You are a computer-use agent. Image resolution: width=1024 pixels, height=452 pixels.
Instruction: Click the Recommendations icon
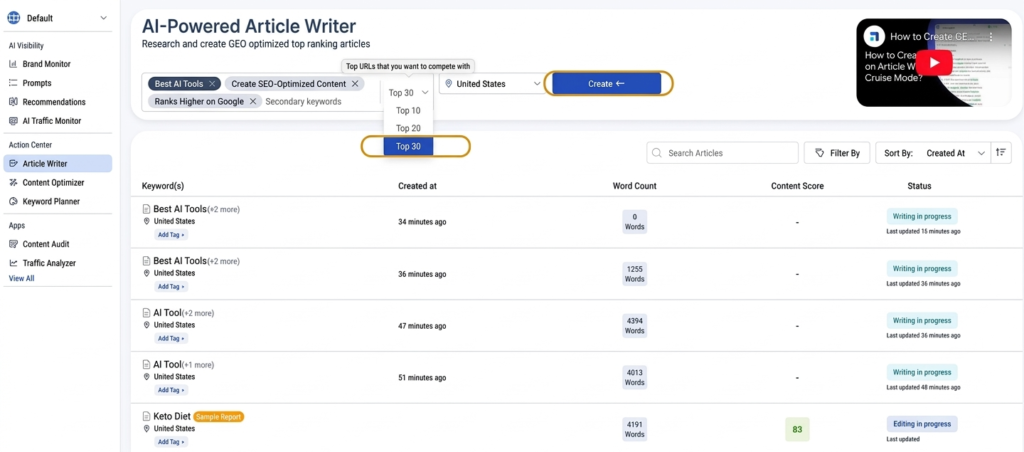click(x=13, y=102)
